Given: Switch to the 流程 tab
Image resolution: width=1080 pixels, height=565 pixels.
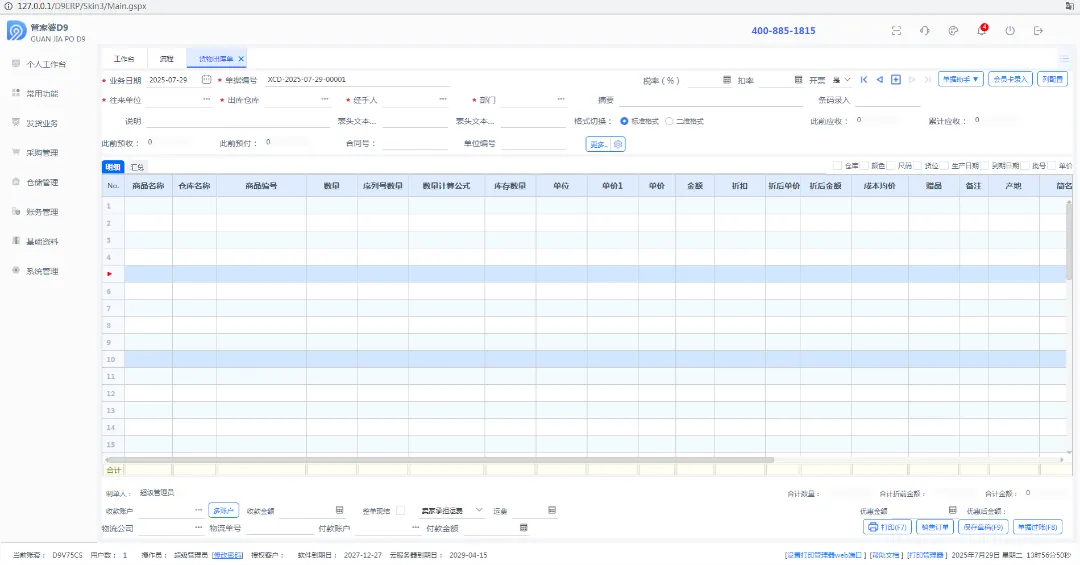Looking at the screenshot, I should [x=167, y=59].
